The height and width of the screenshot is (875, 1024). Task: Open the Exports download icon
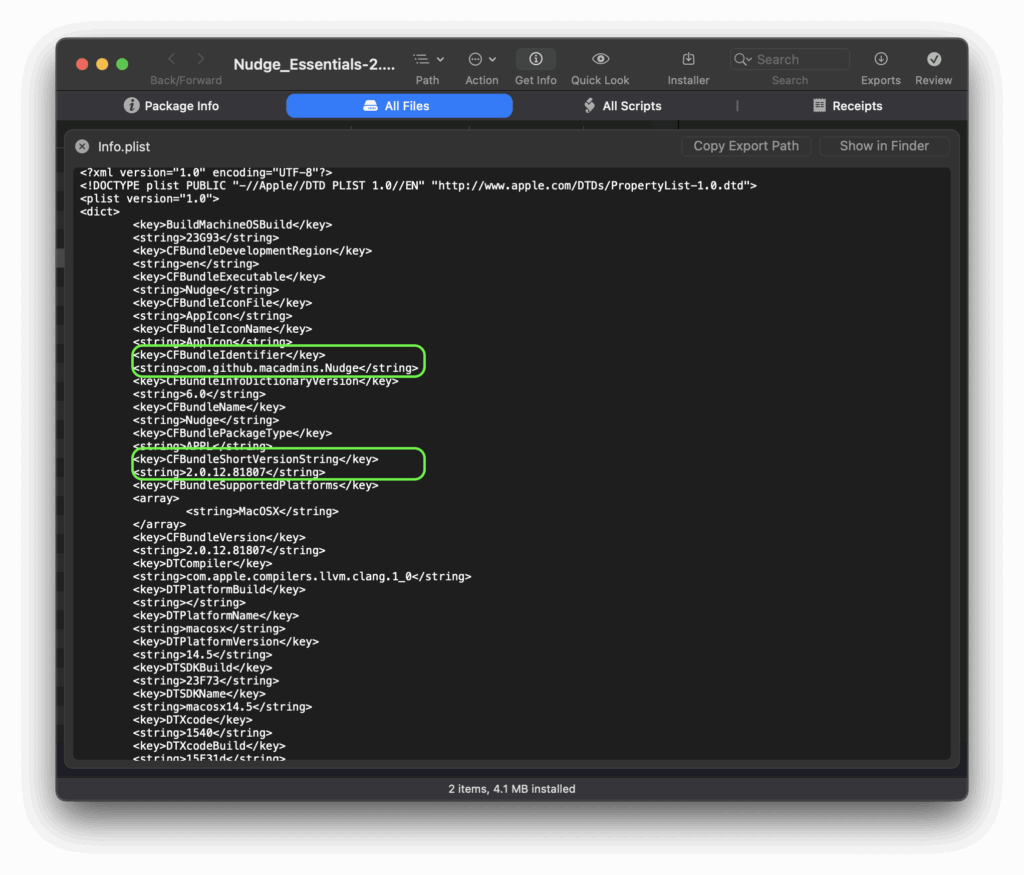tap(880, 60)
